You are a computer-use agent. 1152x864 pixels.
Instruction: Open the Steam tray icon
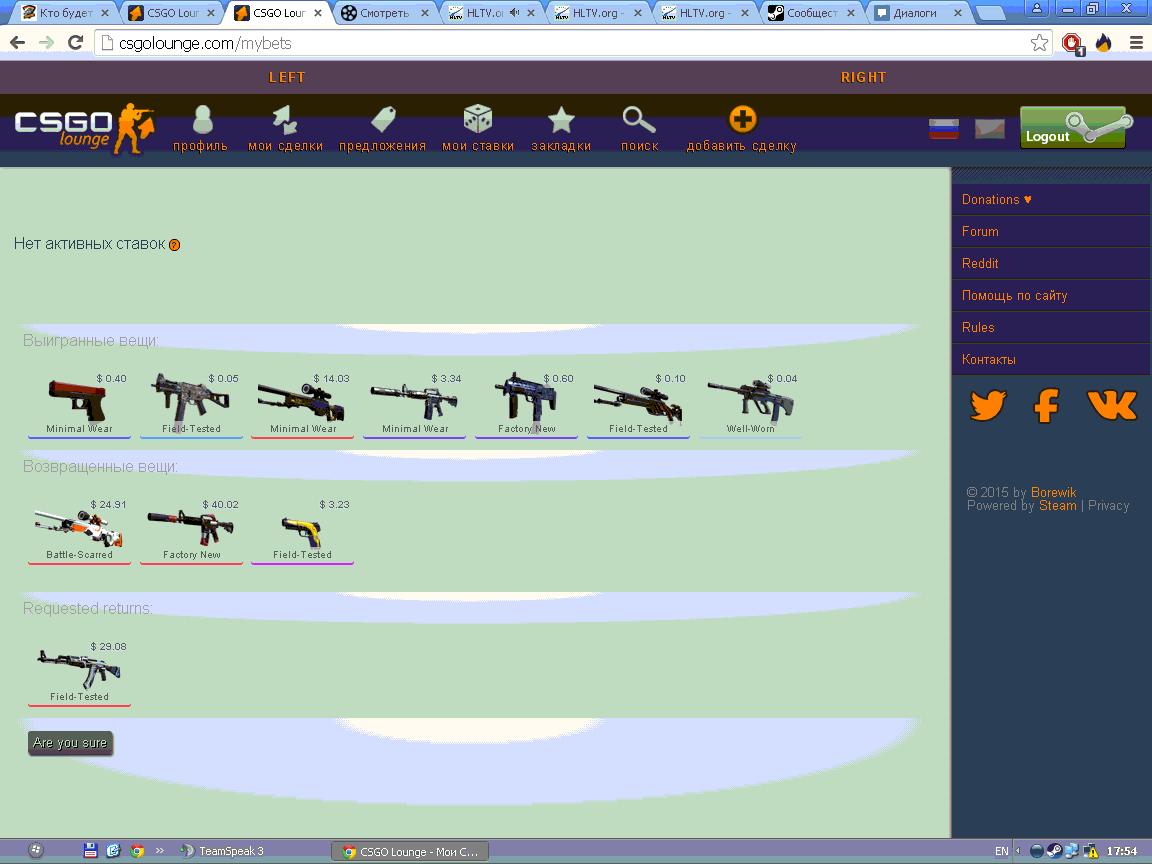[1054, 851]
